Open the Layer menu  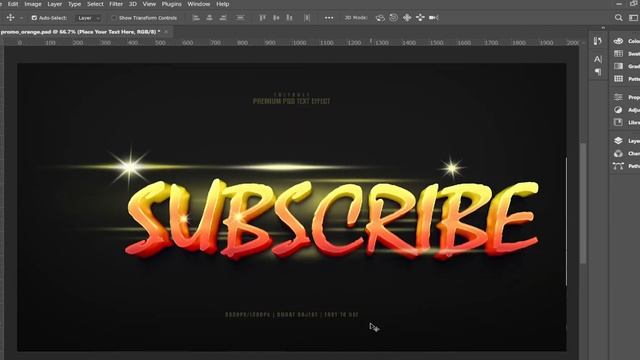tap(55, 4)
